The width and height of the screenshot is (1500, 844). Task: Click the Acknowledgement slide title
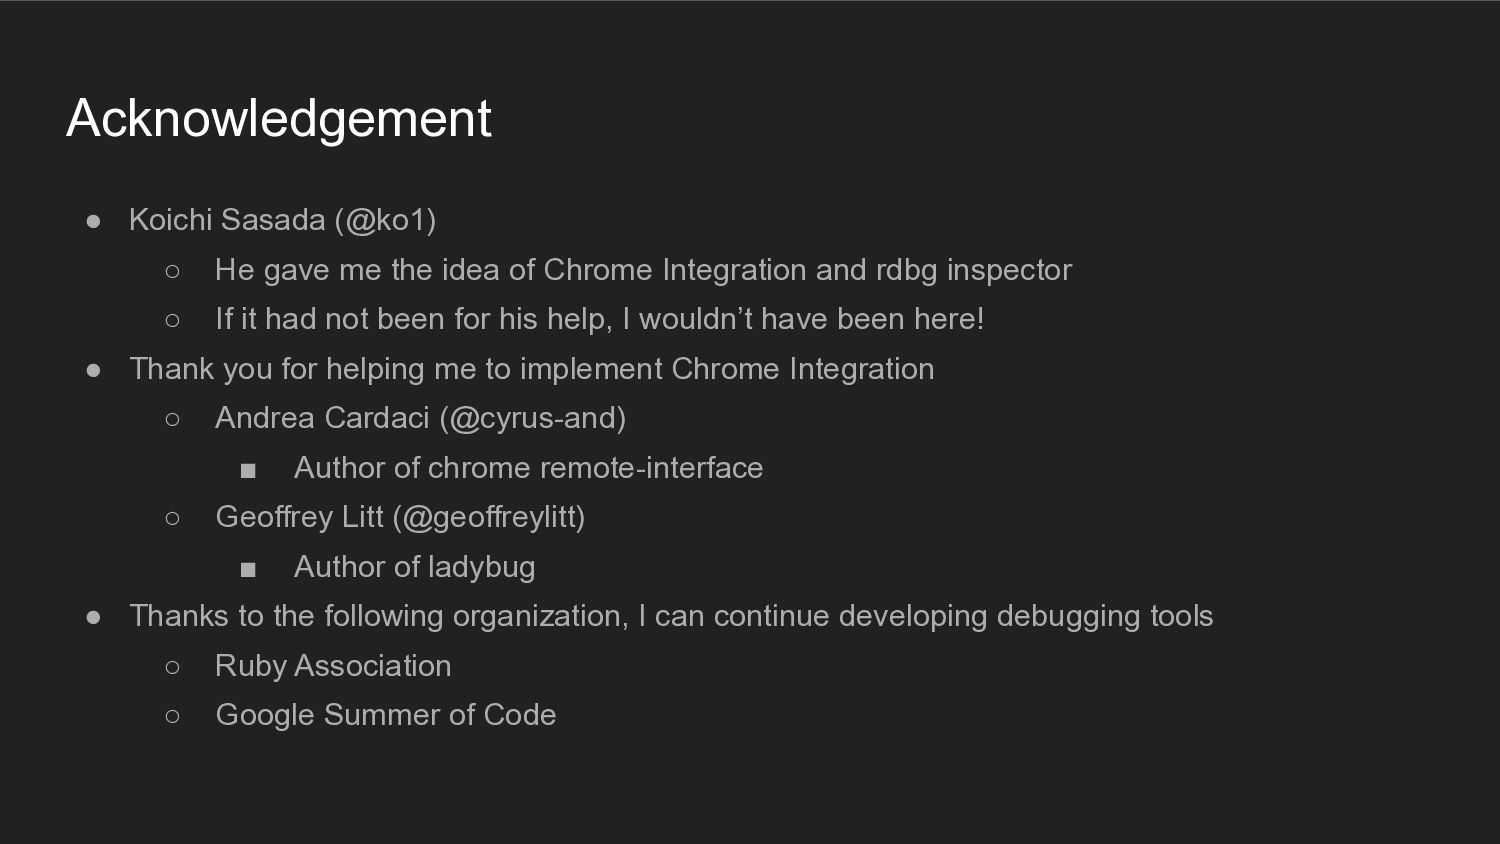pos(279,120)
